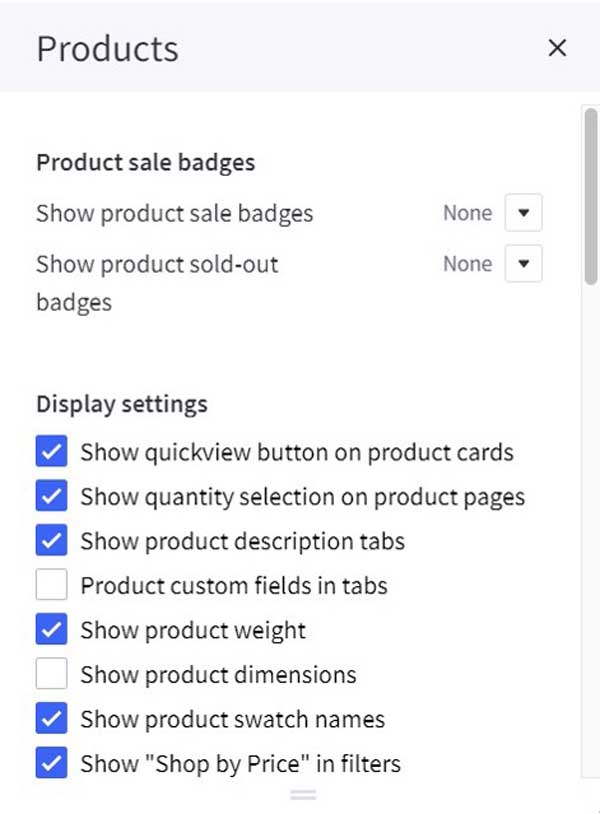Click the Products panel title
Image resolution: width=600 pixels, height=814 pixels.
[x=107, y=49]
